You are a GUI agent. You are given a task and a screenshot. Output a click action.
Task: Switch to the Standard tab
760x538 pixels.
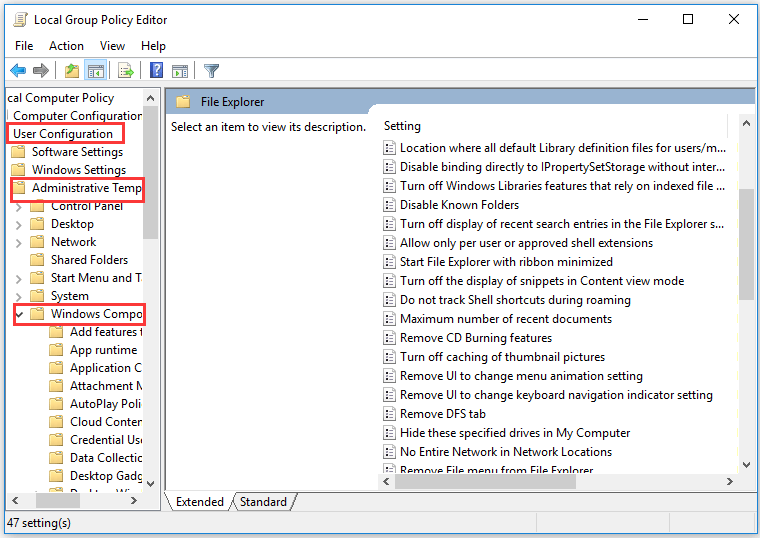click(263, 502)
